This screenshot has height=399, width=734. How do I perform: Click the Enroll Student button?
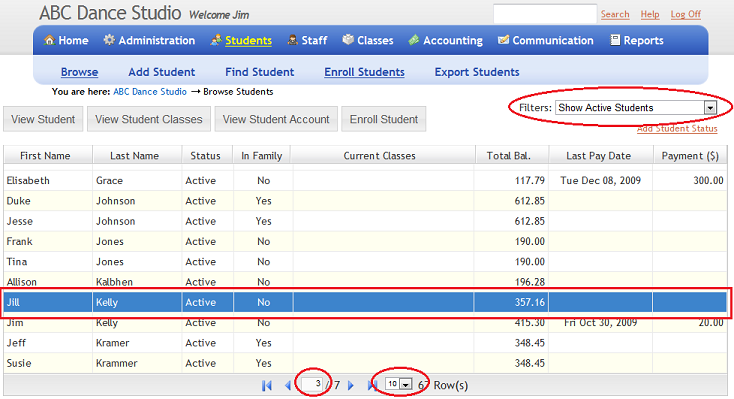tap(384, 119)
